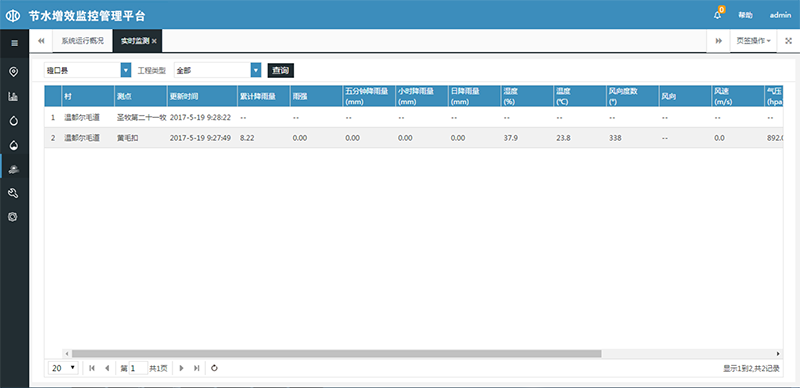Open the bar chart statistics sidebar icon
Viewport: 800px width, 388px height.
click(x=14, y=96)
